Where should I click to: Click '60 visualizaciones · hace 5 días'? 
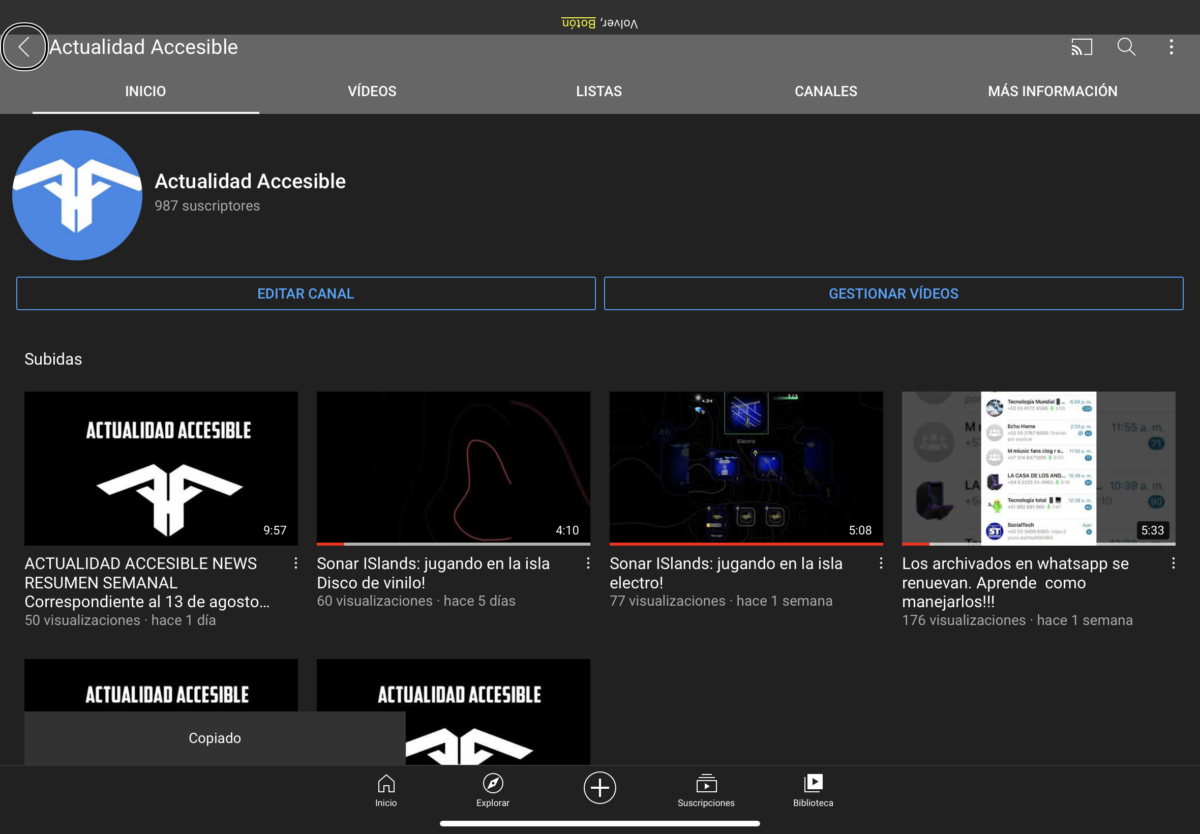pyautogui.click(x=418, y=601)
